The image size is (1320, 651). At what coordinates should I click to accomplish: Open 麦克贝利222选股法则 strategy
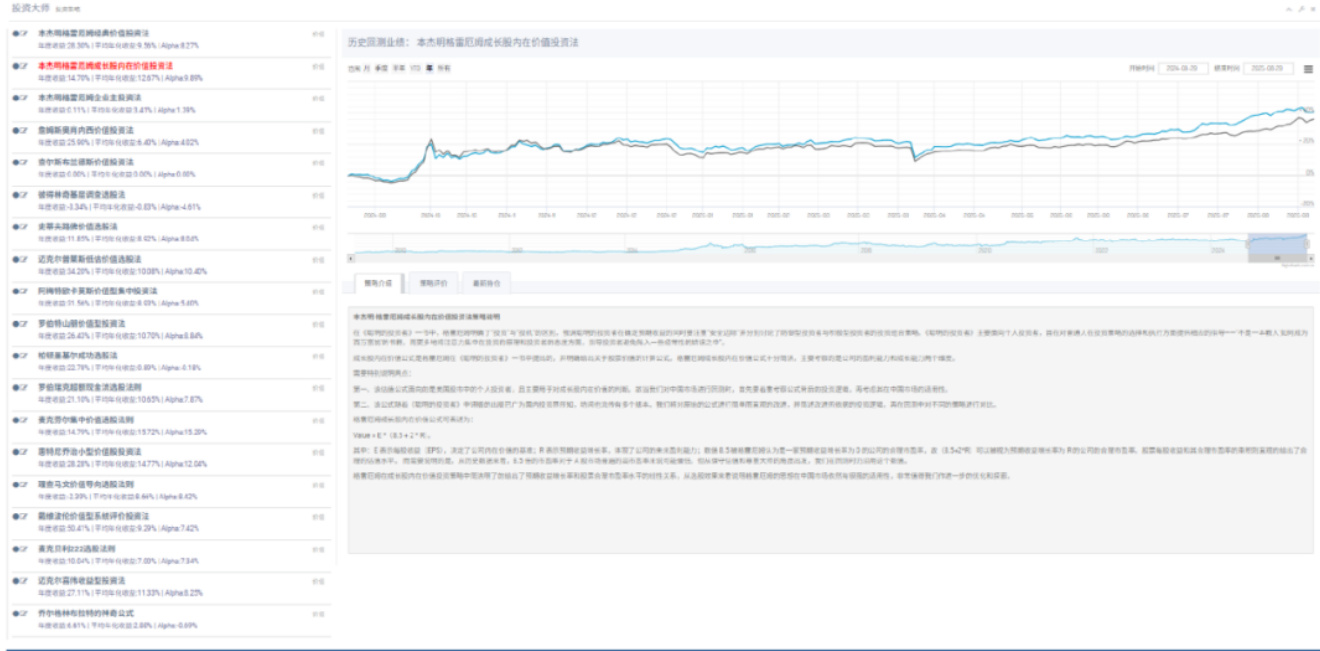point(76,549)
